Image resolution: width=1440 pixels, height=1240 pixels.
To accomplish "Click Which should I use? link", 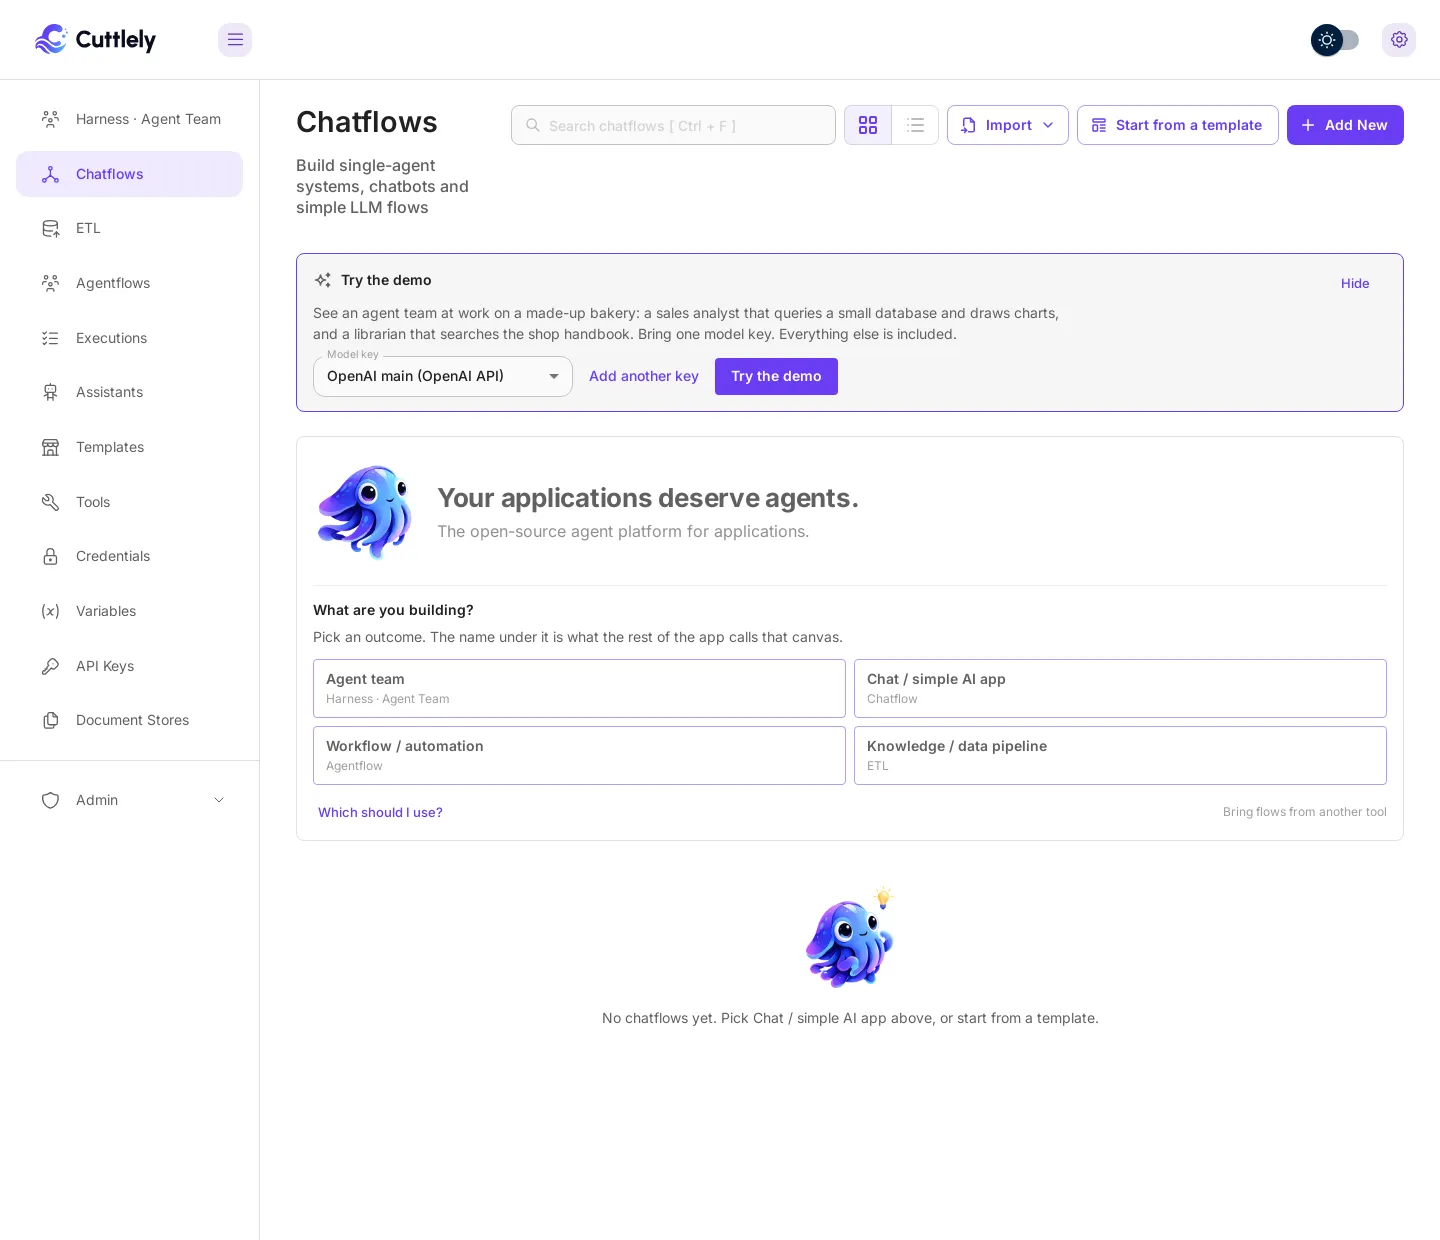I will (380, 812).
